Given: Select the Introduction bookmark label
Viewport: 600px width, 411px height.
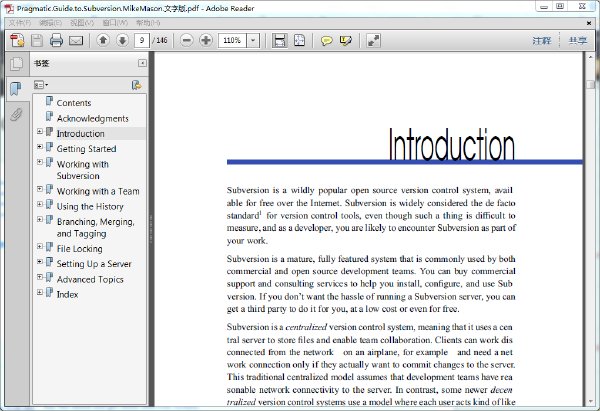Looking at the screenshot, I should (80, 134).
